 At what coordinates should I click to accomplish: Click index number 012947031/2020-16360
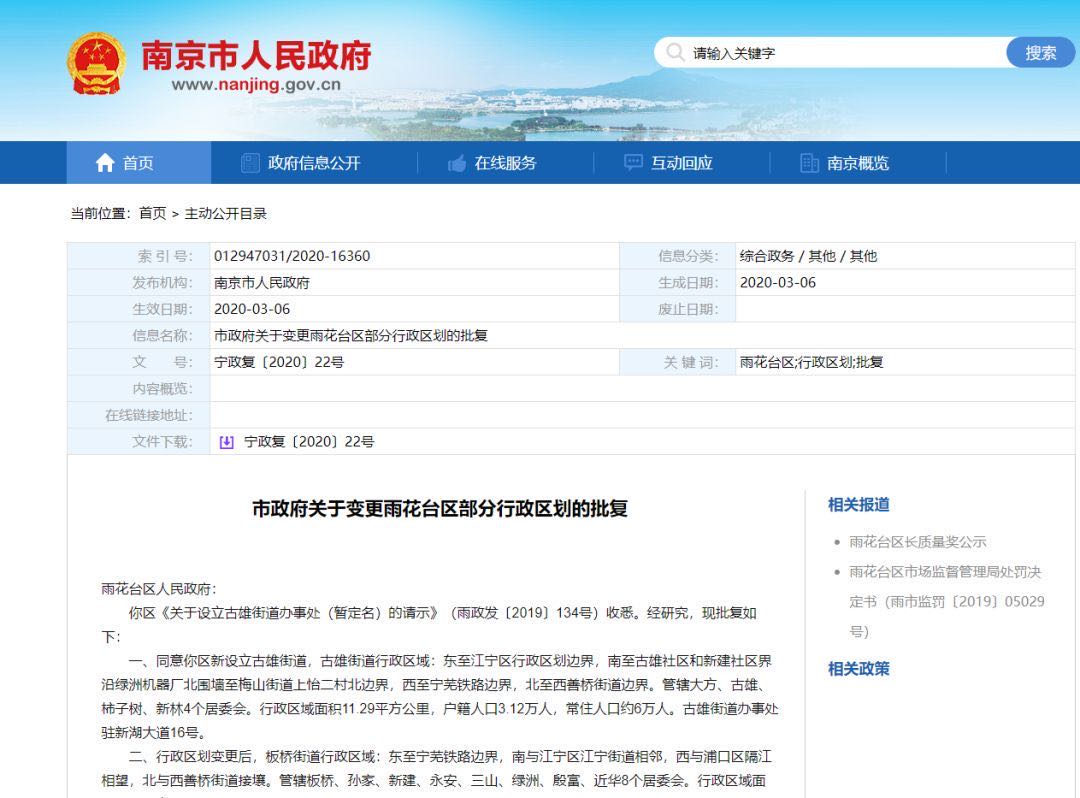coord(292,256)
